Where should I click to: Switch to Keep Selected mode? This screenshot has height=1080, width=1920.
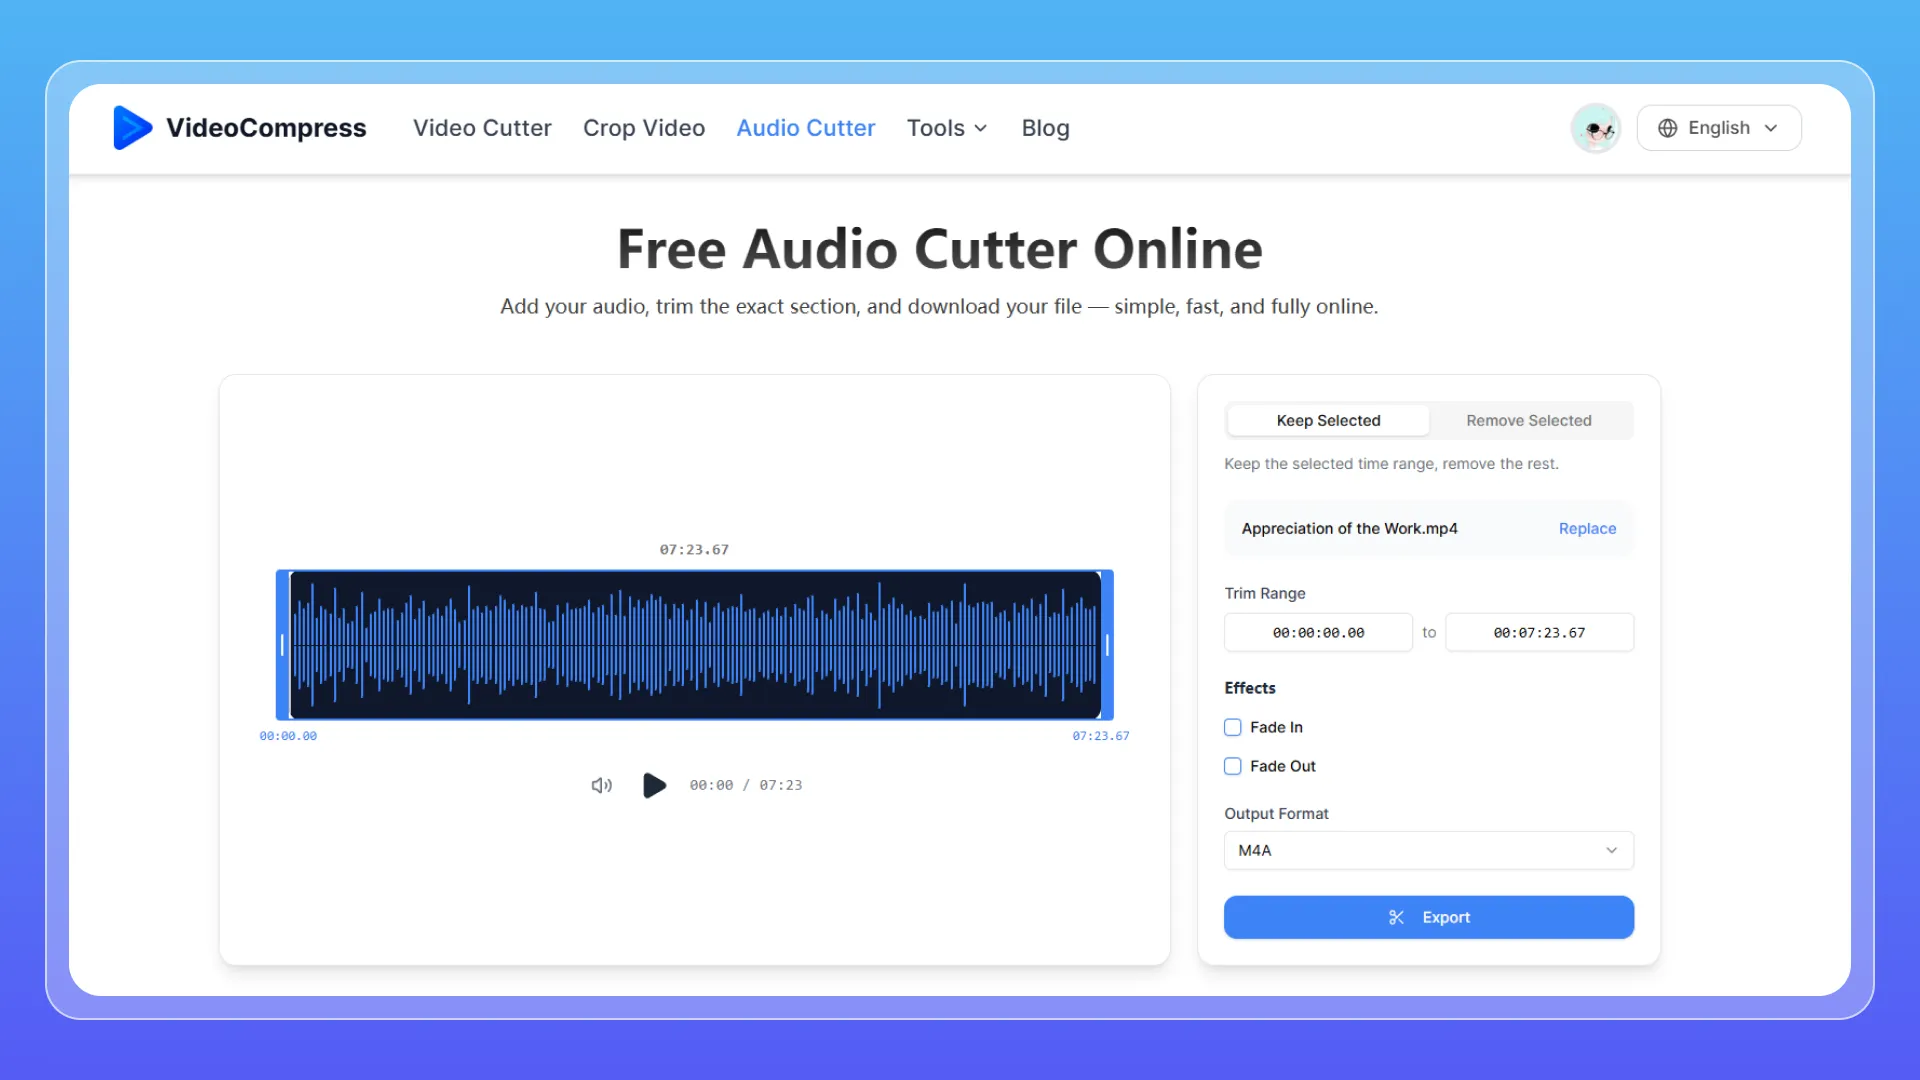click(1328, 420)
